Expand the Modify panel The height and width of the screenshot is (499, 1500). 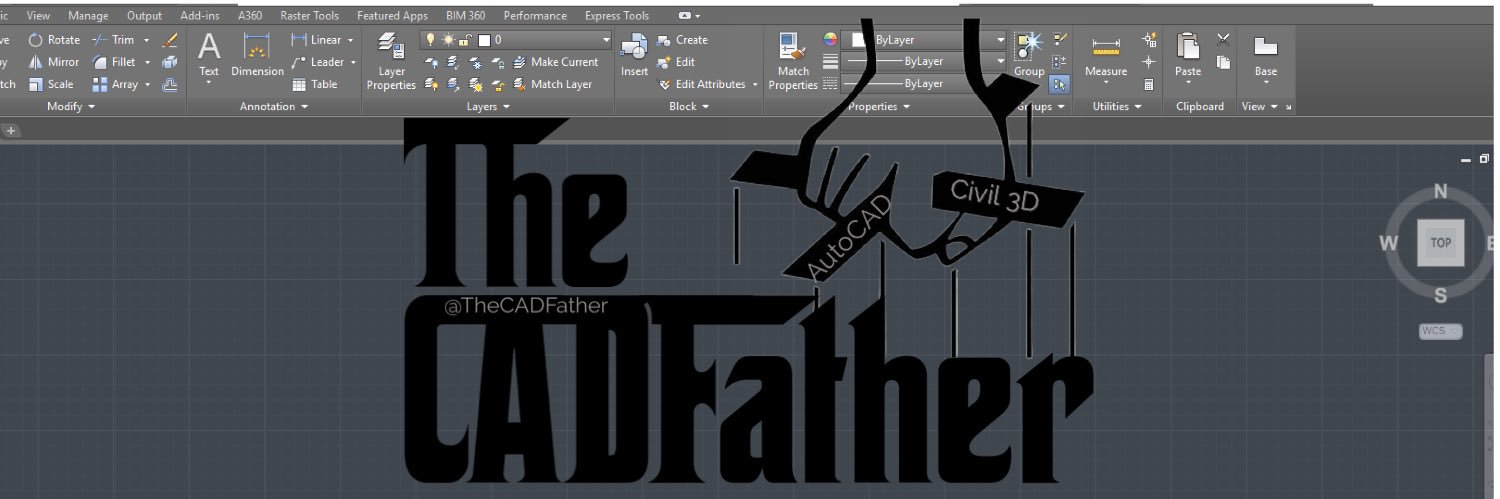tap(71, 106)
